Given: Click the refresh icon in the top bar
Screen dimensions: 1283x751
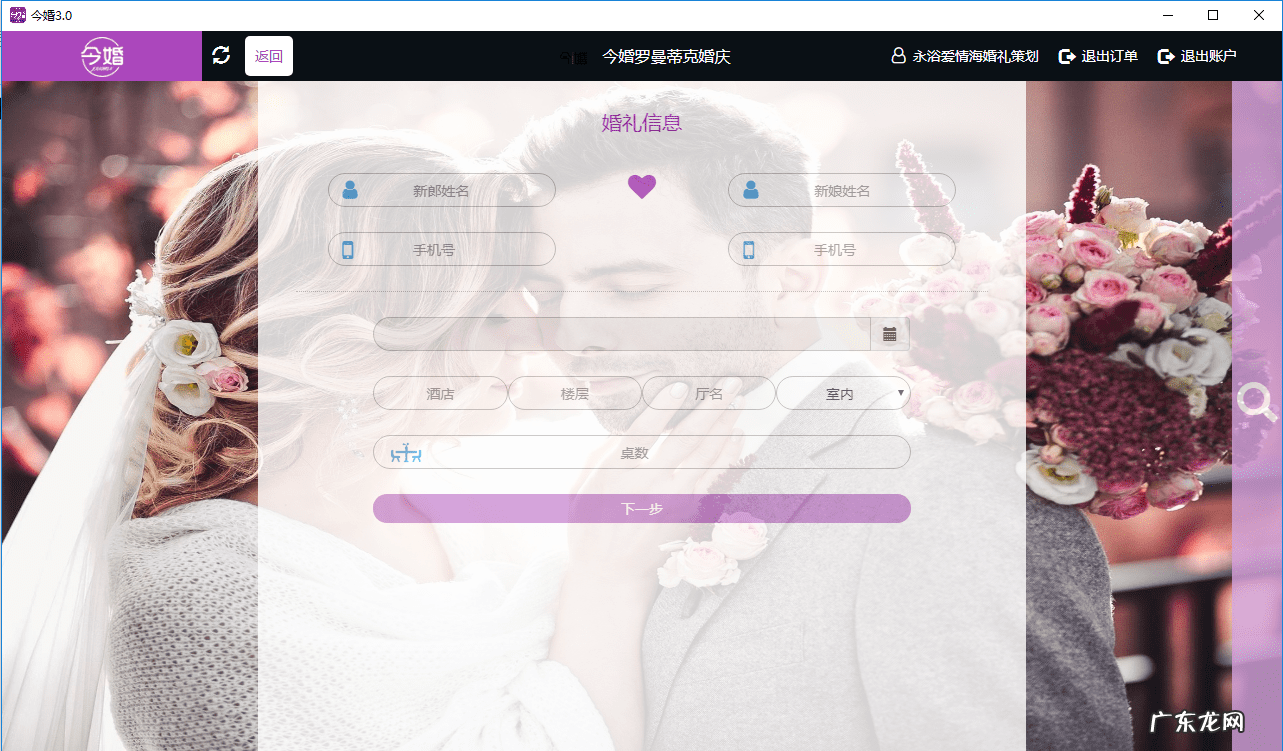Looking at the screenshot, I should 221,55.
